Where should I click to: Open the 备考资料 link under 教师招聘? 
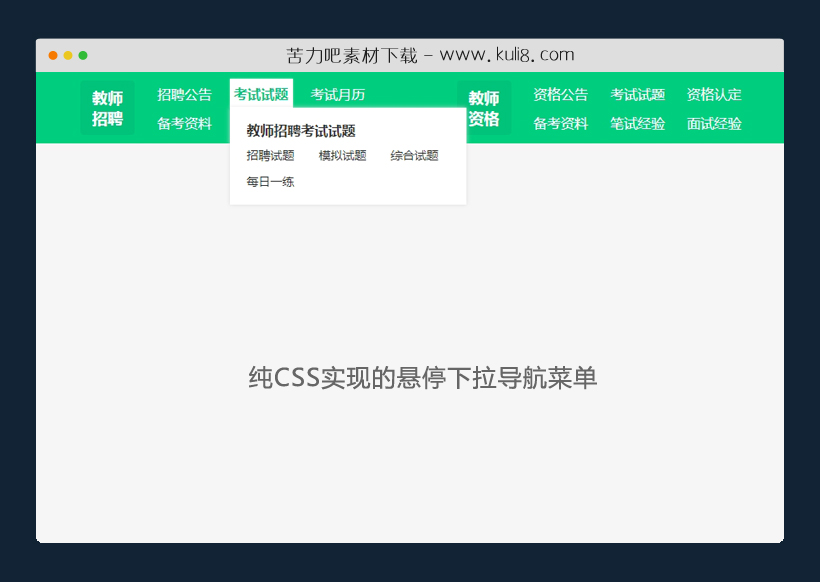185,123
